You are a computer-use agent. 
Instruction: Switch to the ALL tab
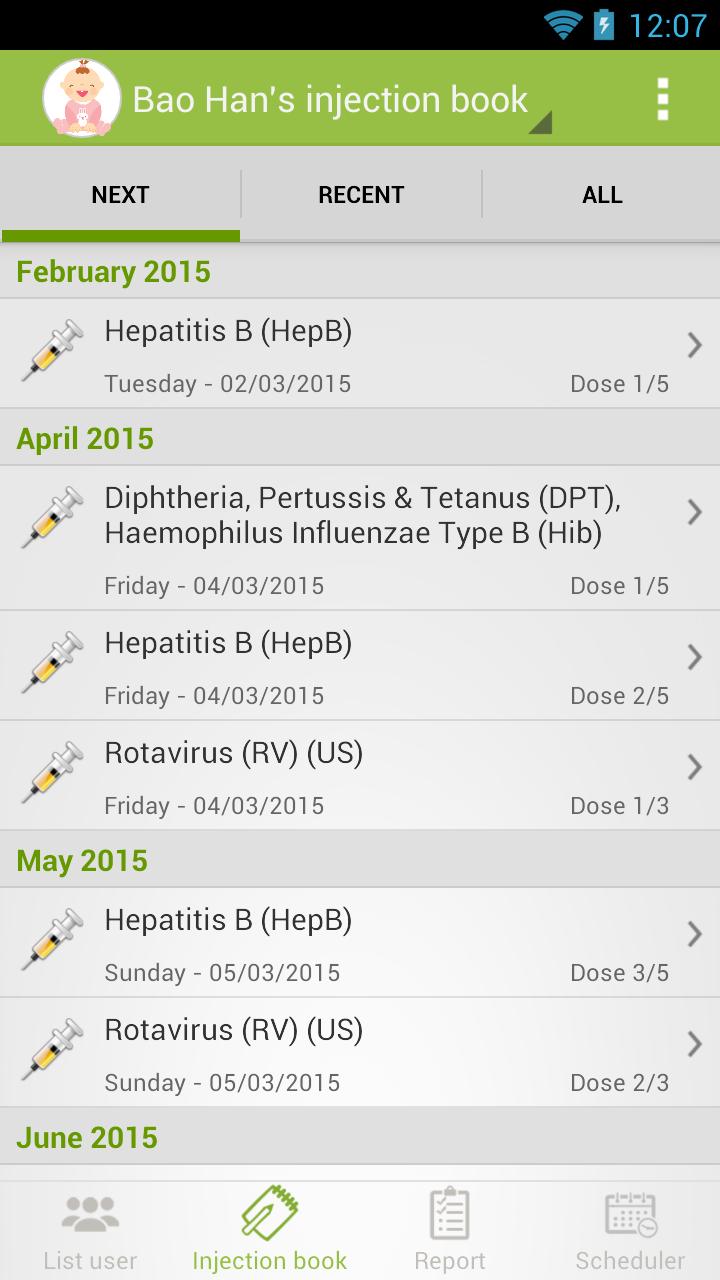coord(602,195)
